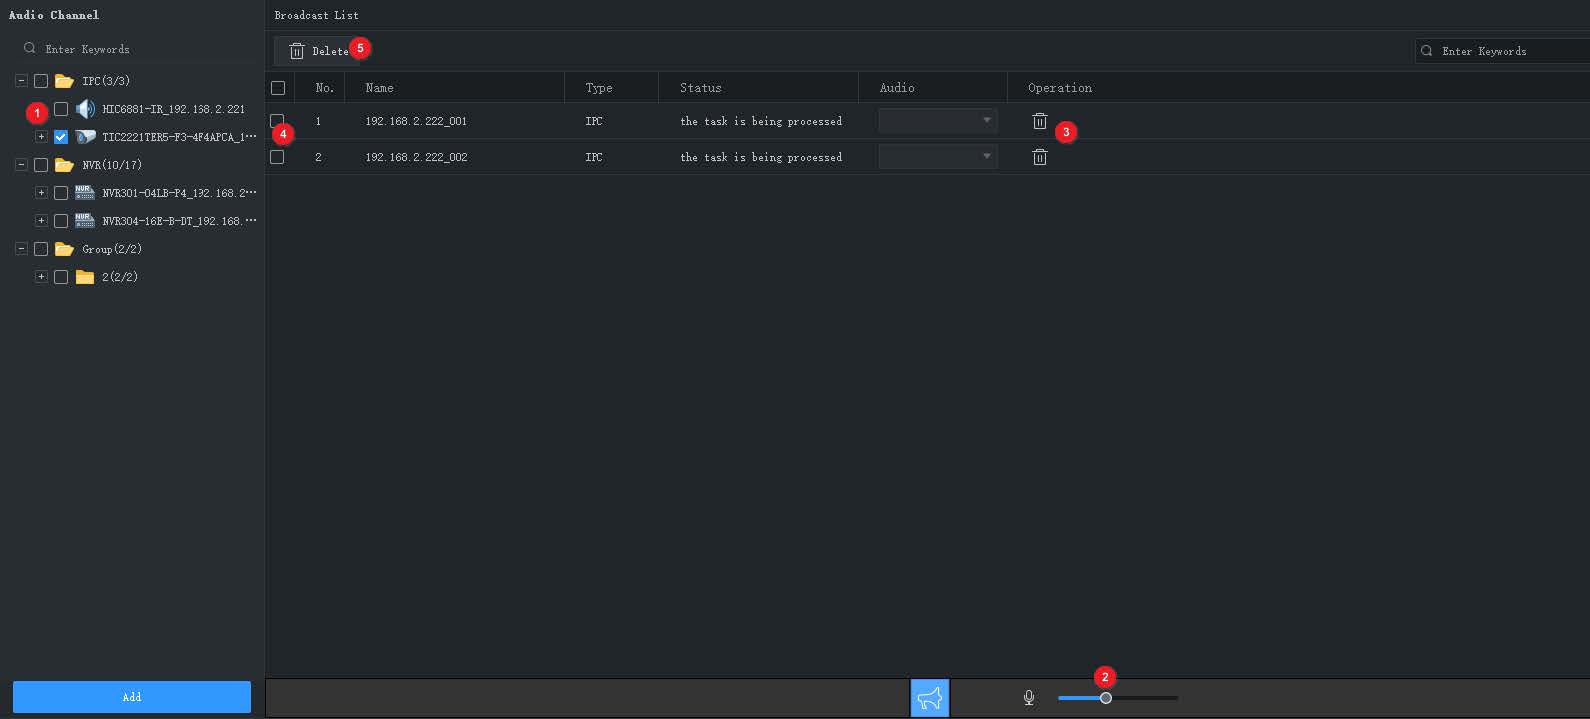Mute the microphone icon beside the slider

[x=1029, y=698]
